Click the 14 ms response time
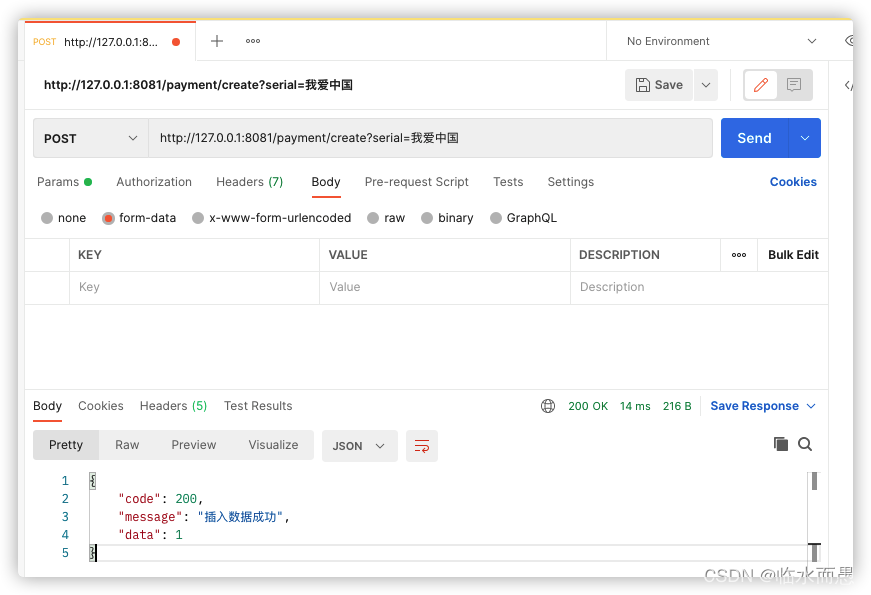 pyautogui.click(x=635, y=406)
